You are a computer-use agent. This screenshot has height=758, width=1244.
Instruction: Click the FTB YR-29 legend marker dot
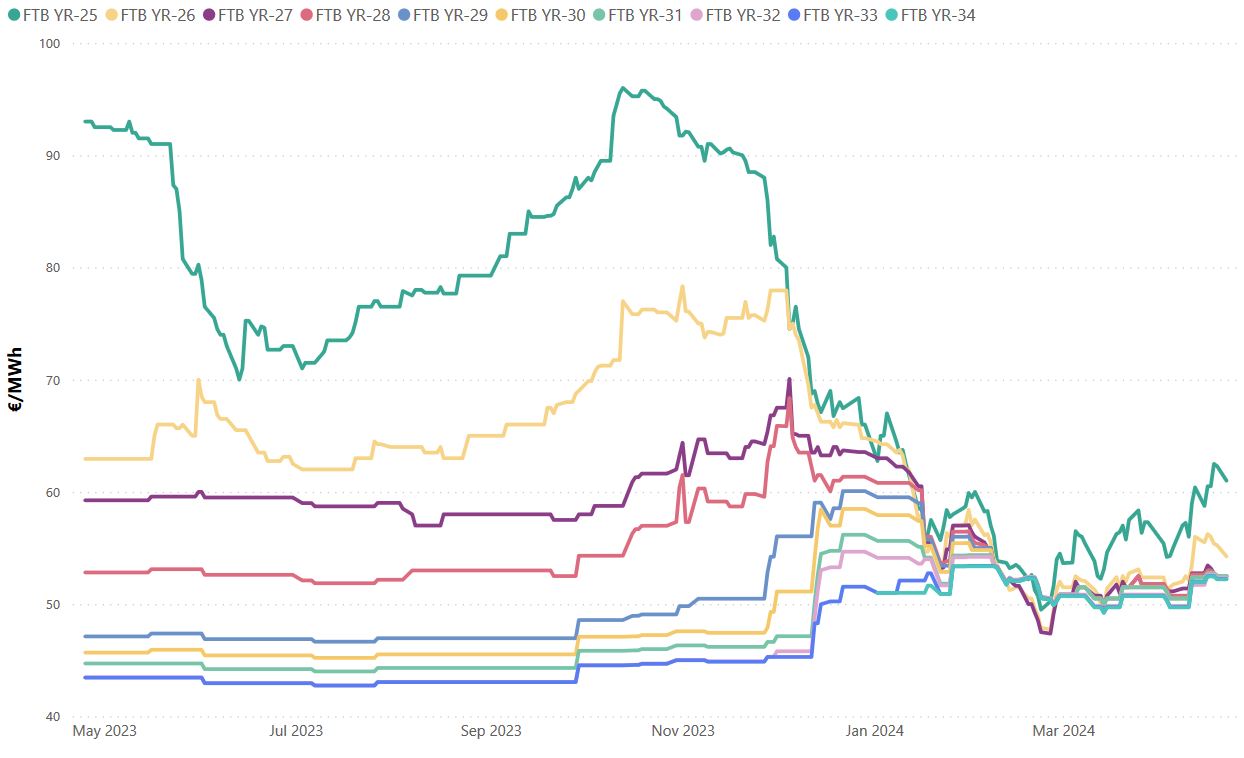(x=403, y=15)
